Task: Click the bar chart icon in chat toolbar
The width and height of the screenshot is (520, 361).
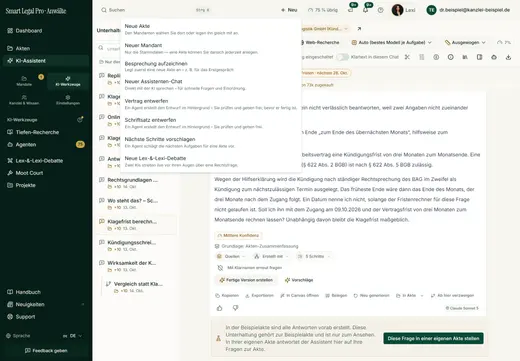Action: click(x=465, y=57)
